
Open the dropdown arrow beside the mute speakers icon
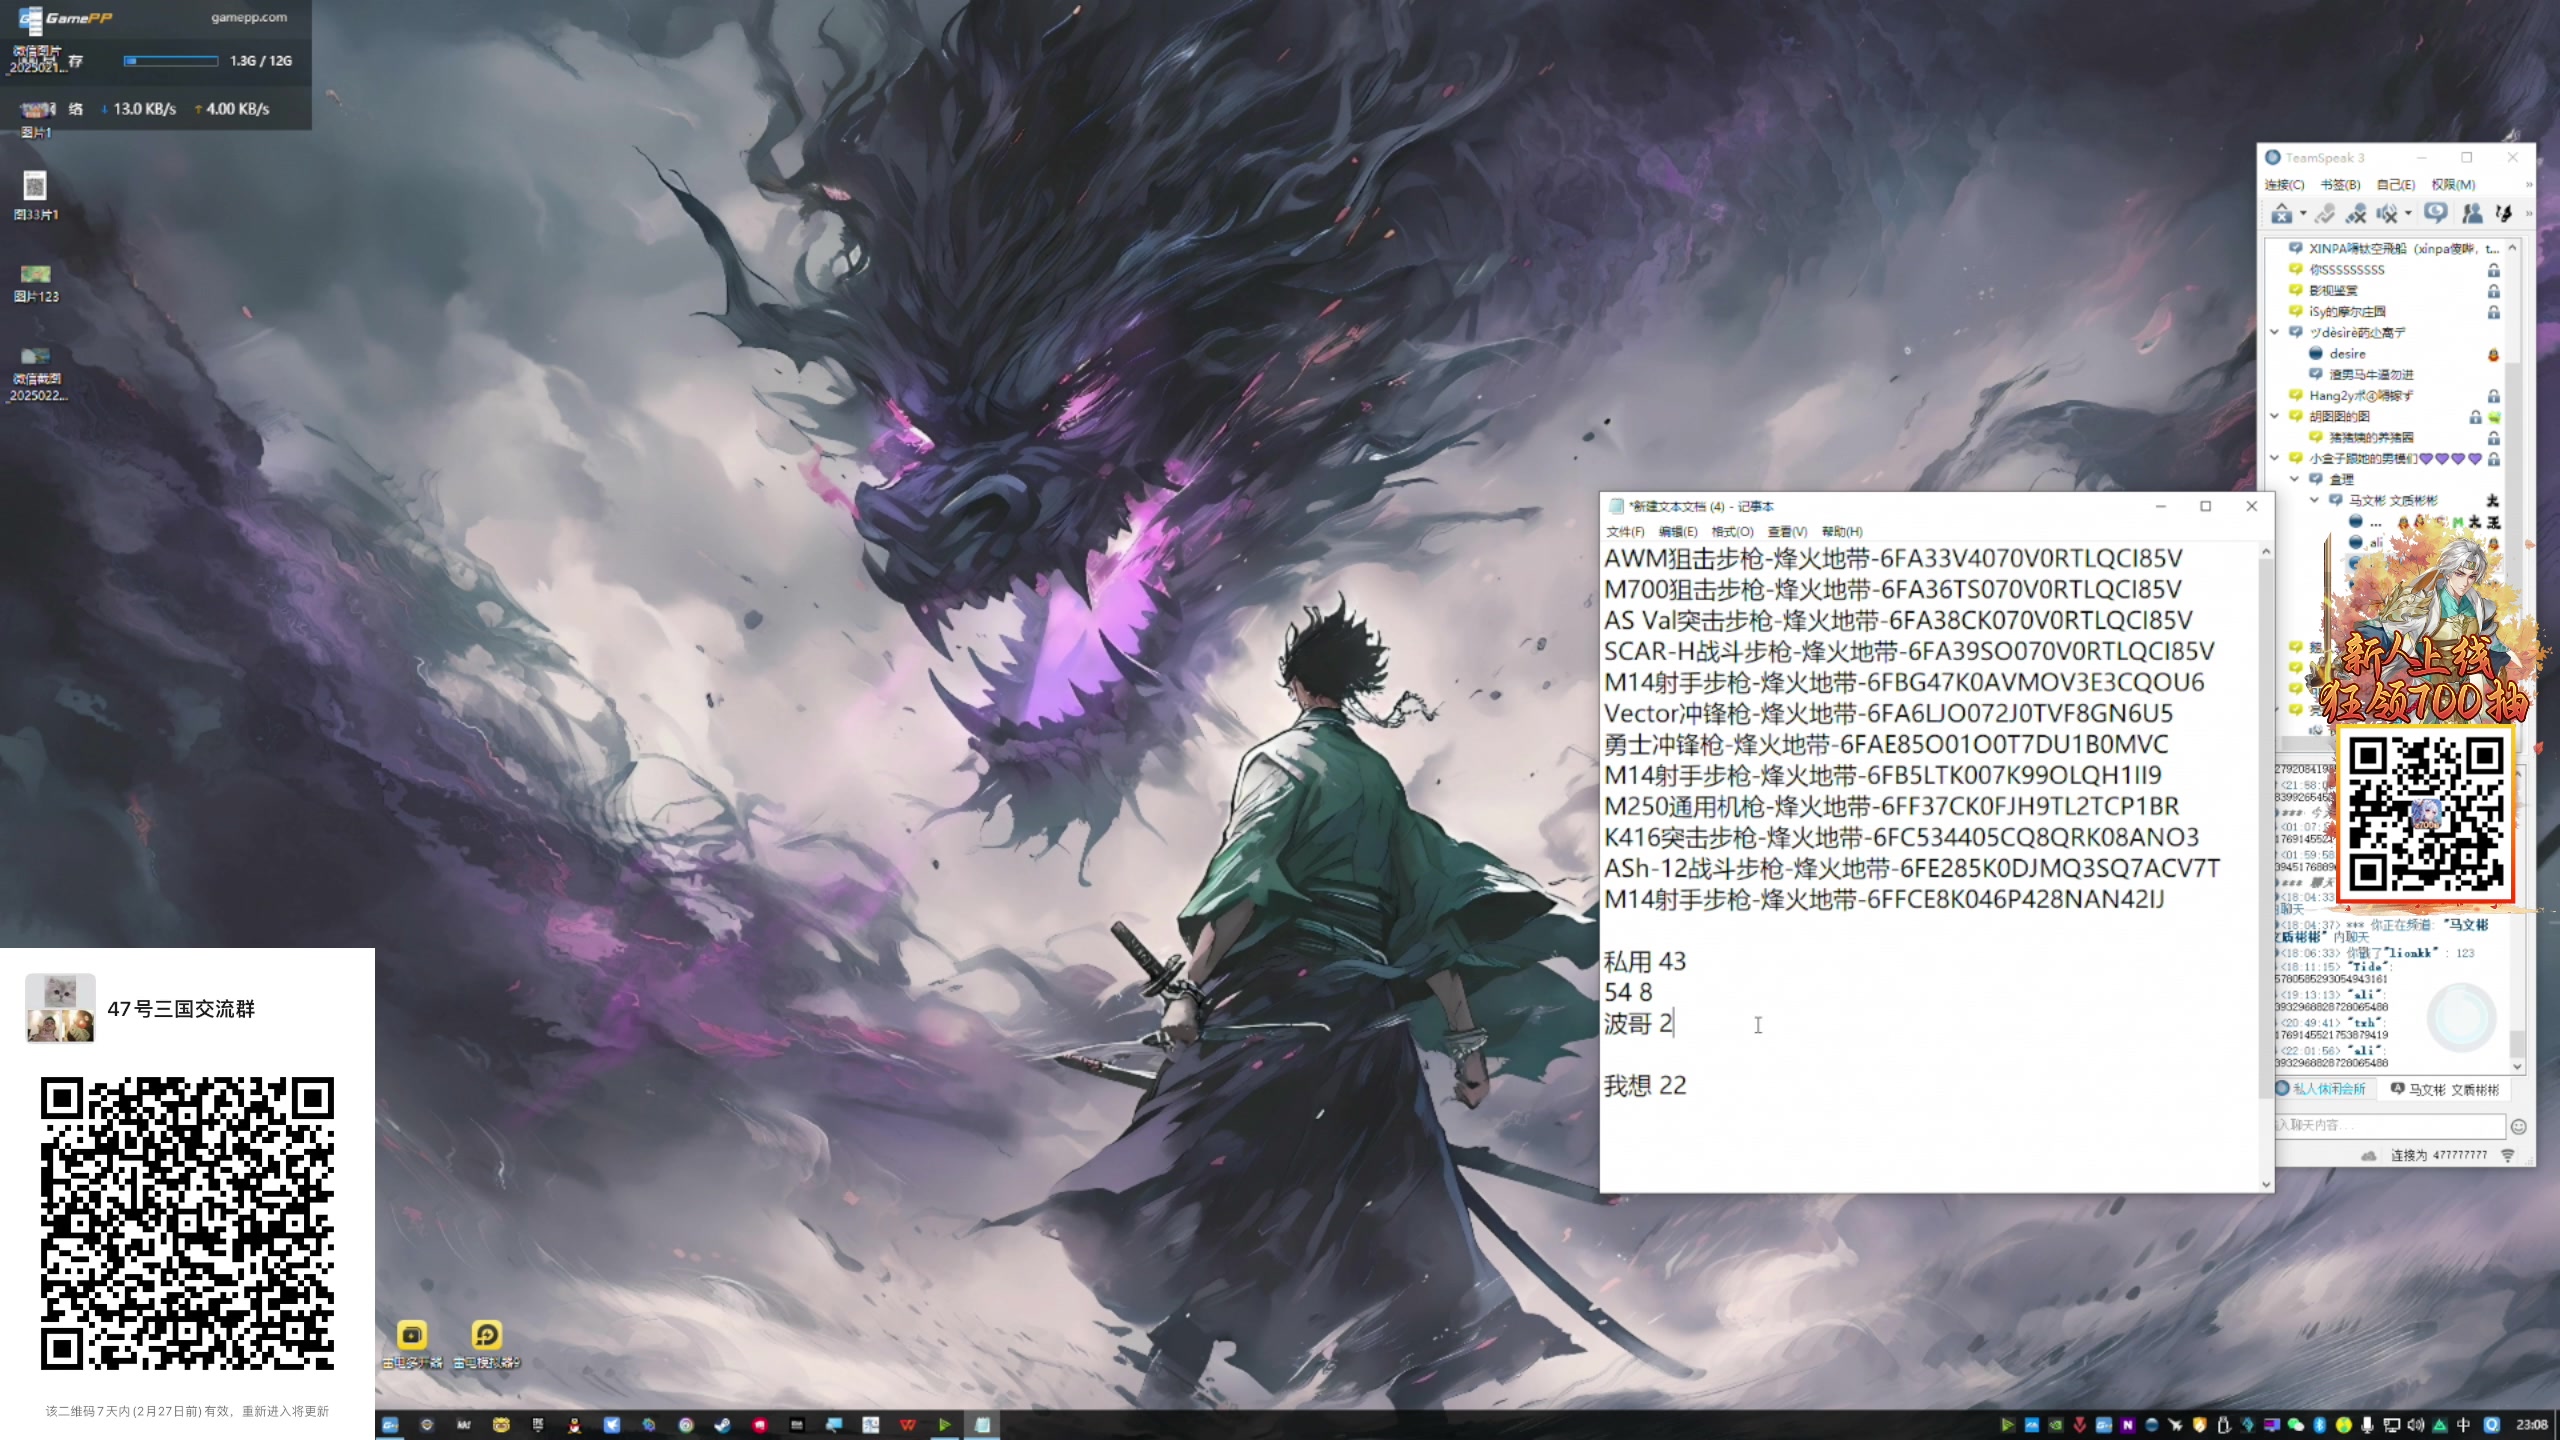tap(2408, 213)
